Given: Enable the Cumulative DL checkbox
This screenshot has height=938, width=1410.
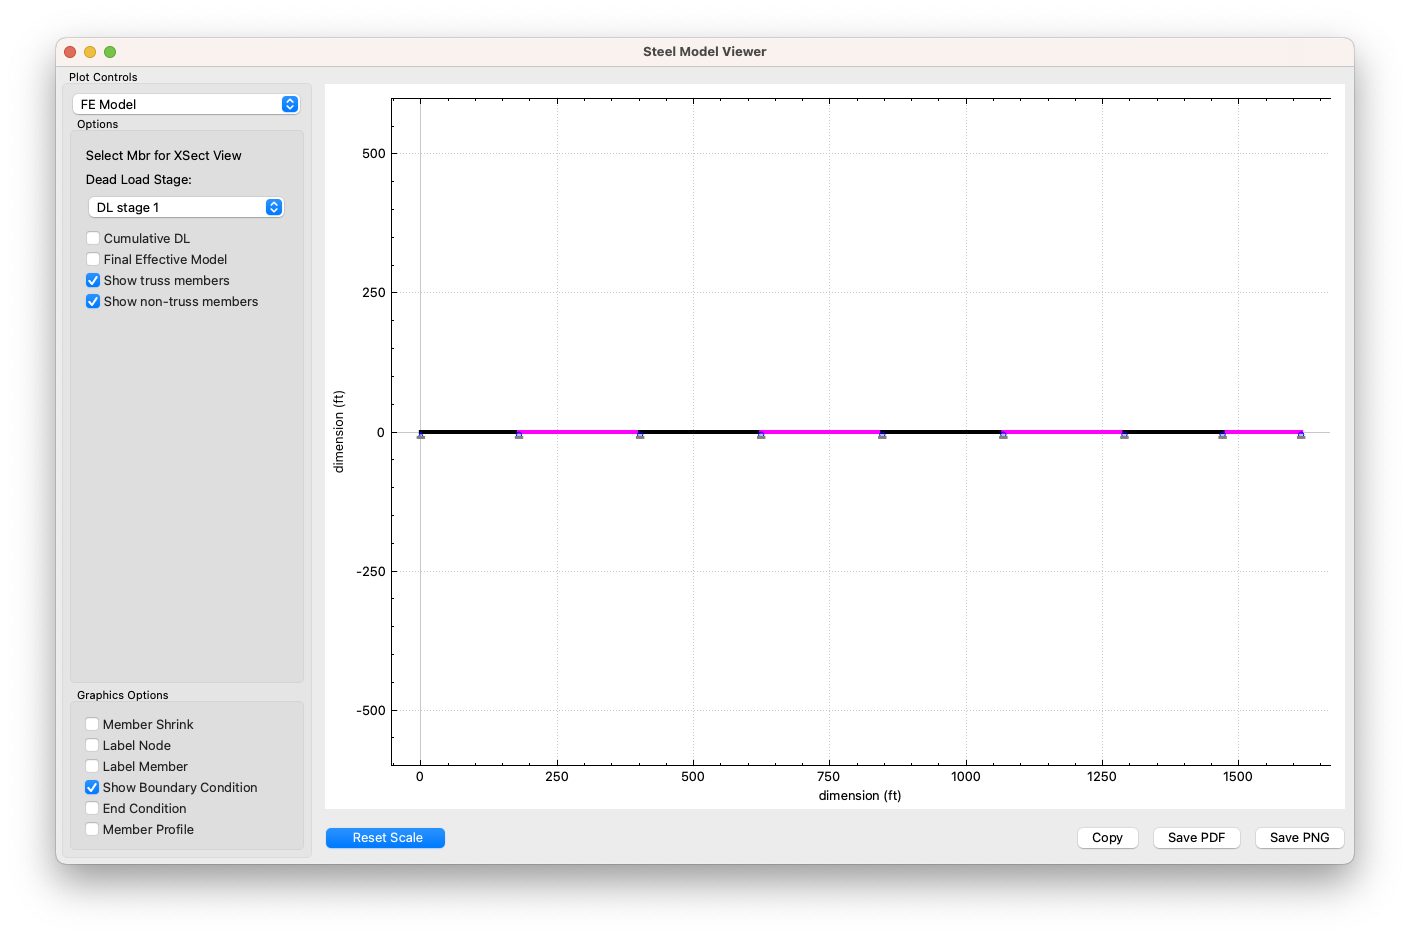Looking at the screenshot, I should tap(93, 238).
